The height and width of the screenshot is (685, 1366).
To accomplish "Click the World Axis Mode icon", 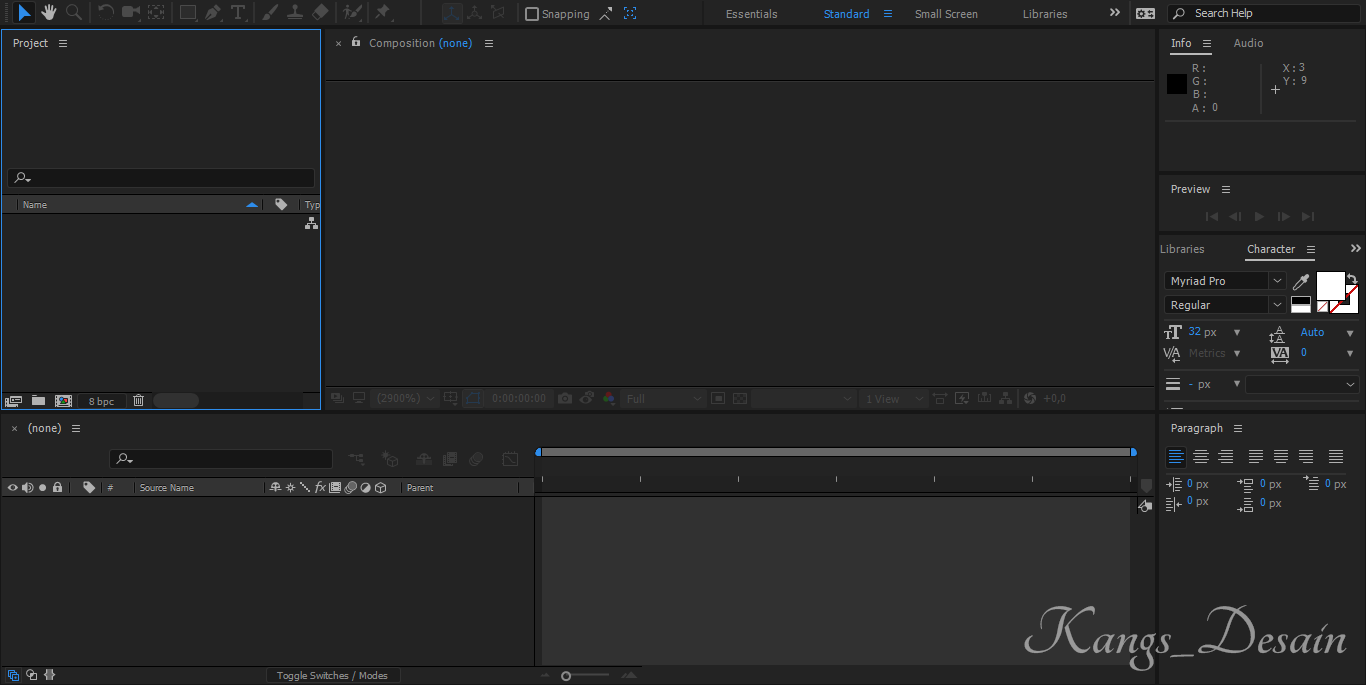I will click(x=474, y=13).
